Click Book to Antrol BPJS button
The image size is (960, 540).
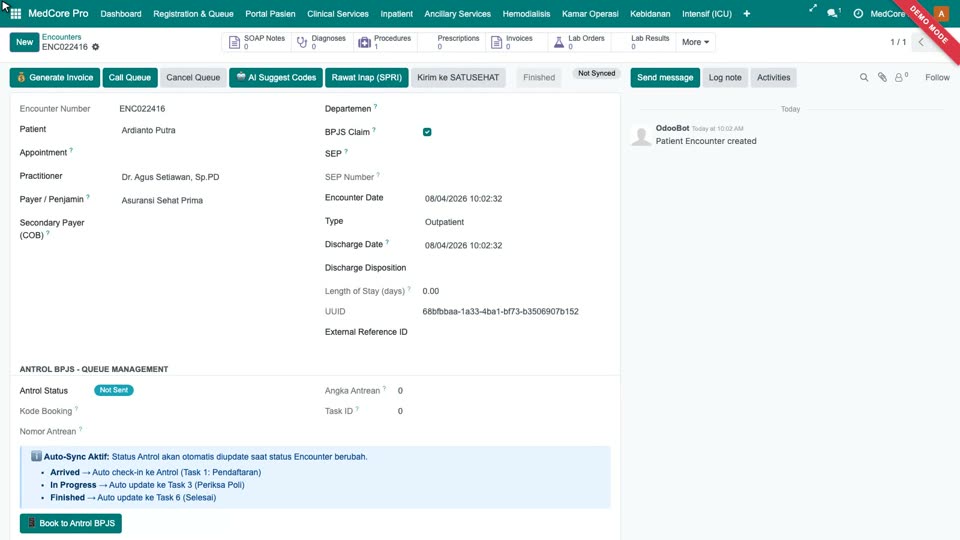pos(70,523)
